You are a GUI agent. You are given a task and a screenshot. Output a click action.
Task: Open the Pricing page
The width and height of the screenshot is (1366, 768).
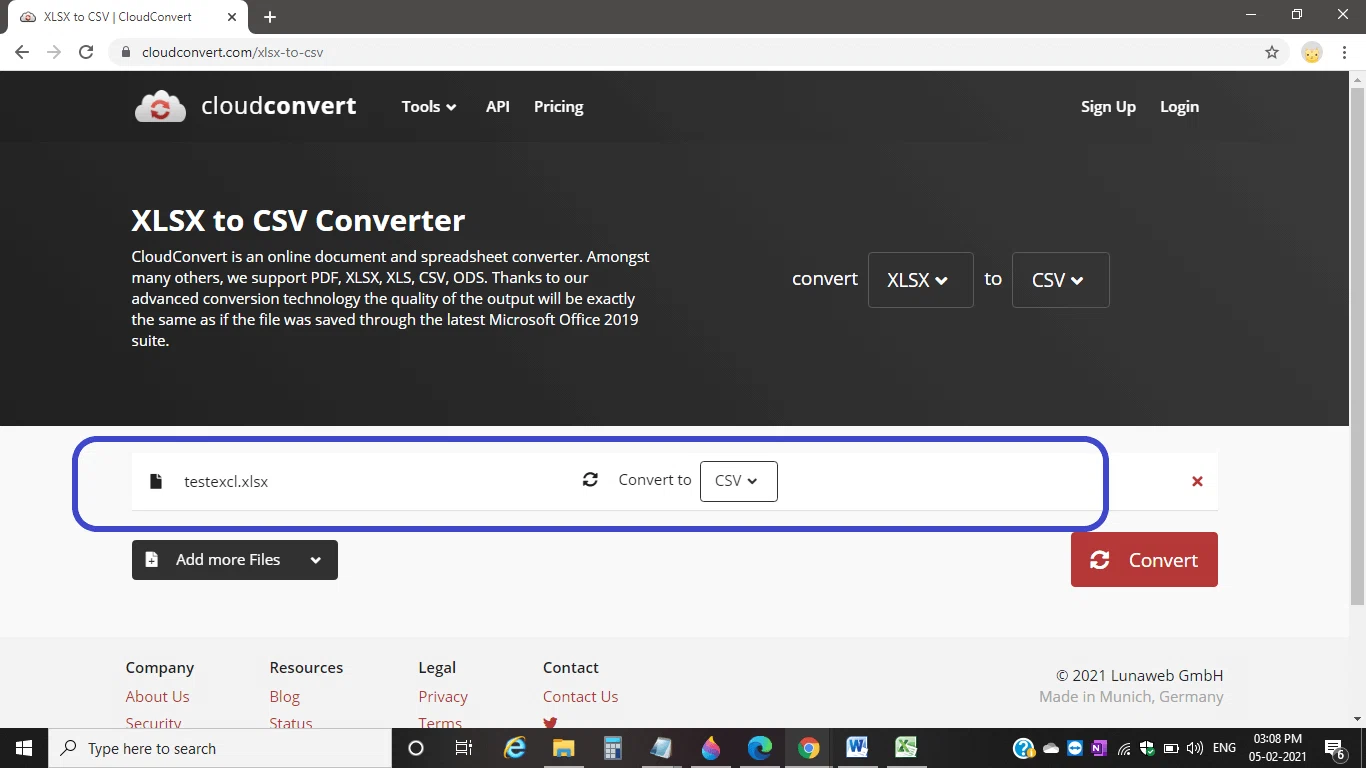pos(558,107)
